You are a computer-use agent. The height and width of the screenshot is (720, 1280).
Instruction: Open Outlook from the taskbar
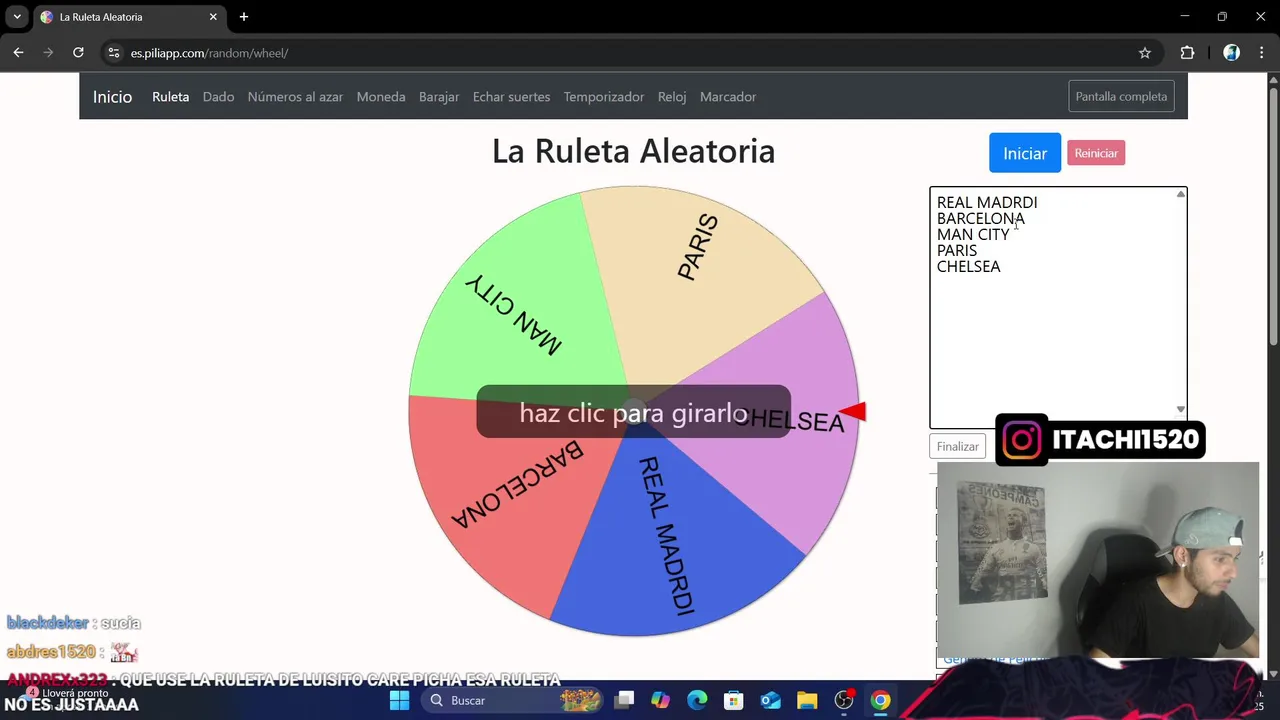click(x=770, y=700)
